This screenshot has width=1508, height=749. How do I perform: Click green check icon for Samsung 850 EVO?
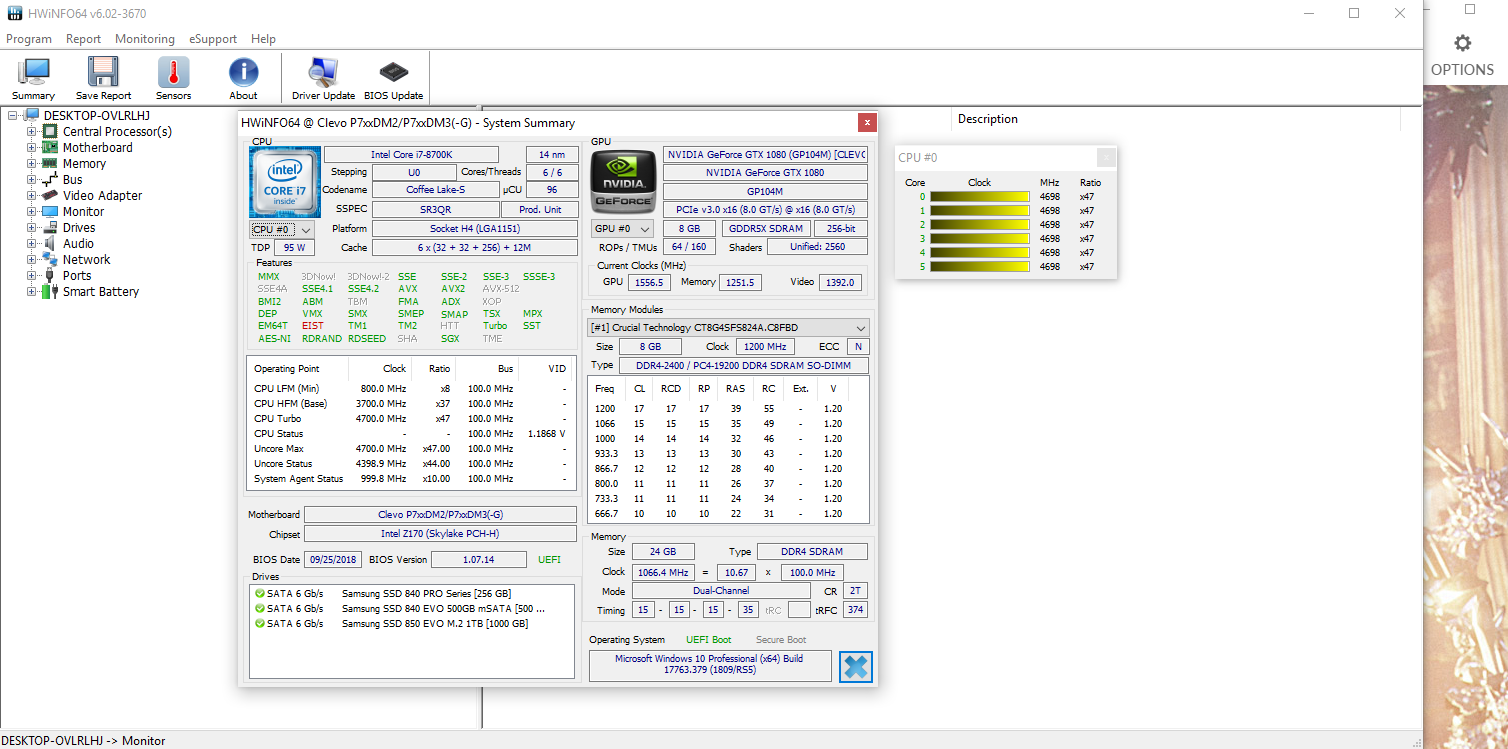260,623
